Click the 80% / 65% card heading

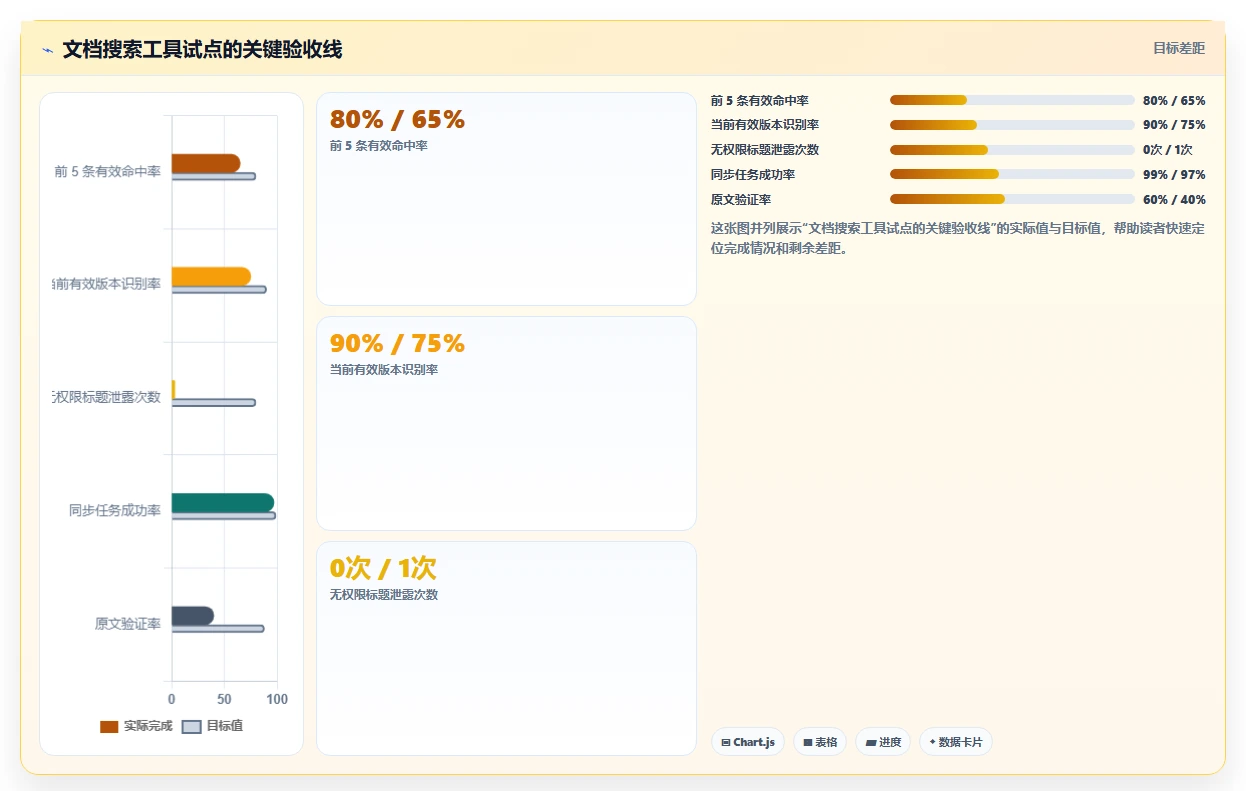397,119
